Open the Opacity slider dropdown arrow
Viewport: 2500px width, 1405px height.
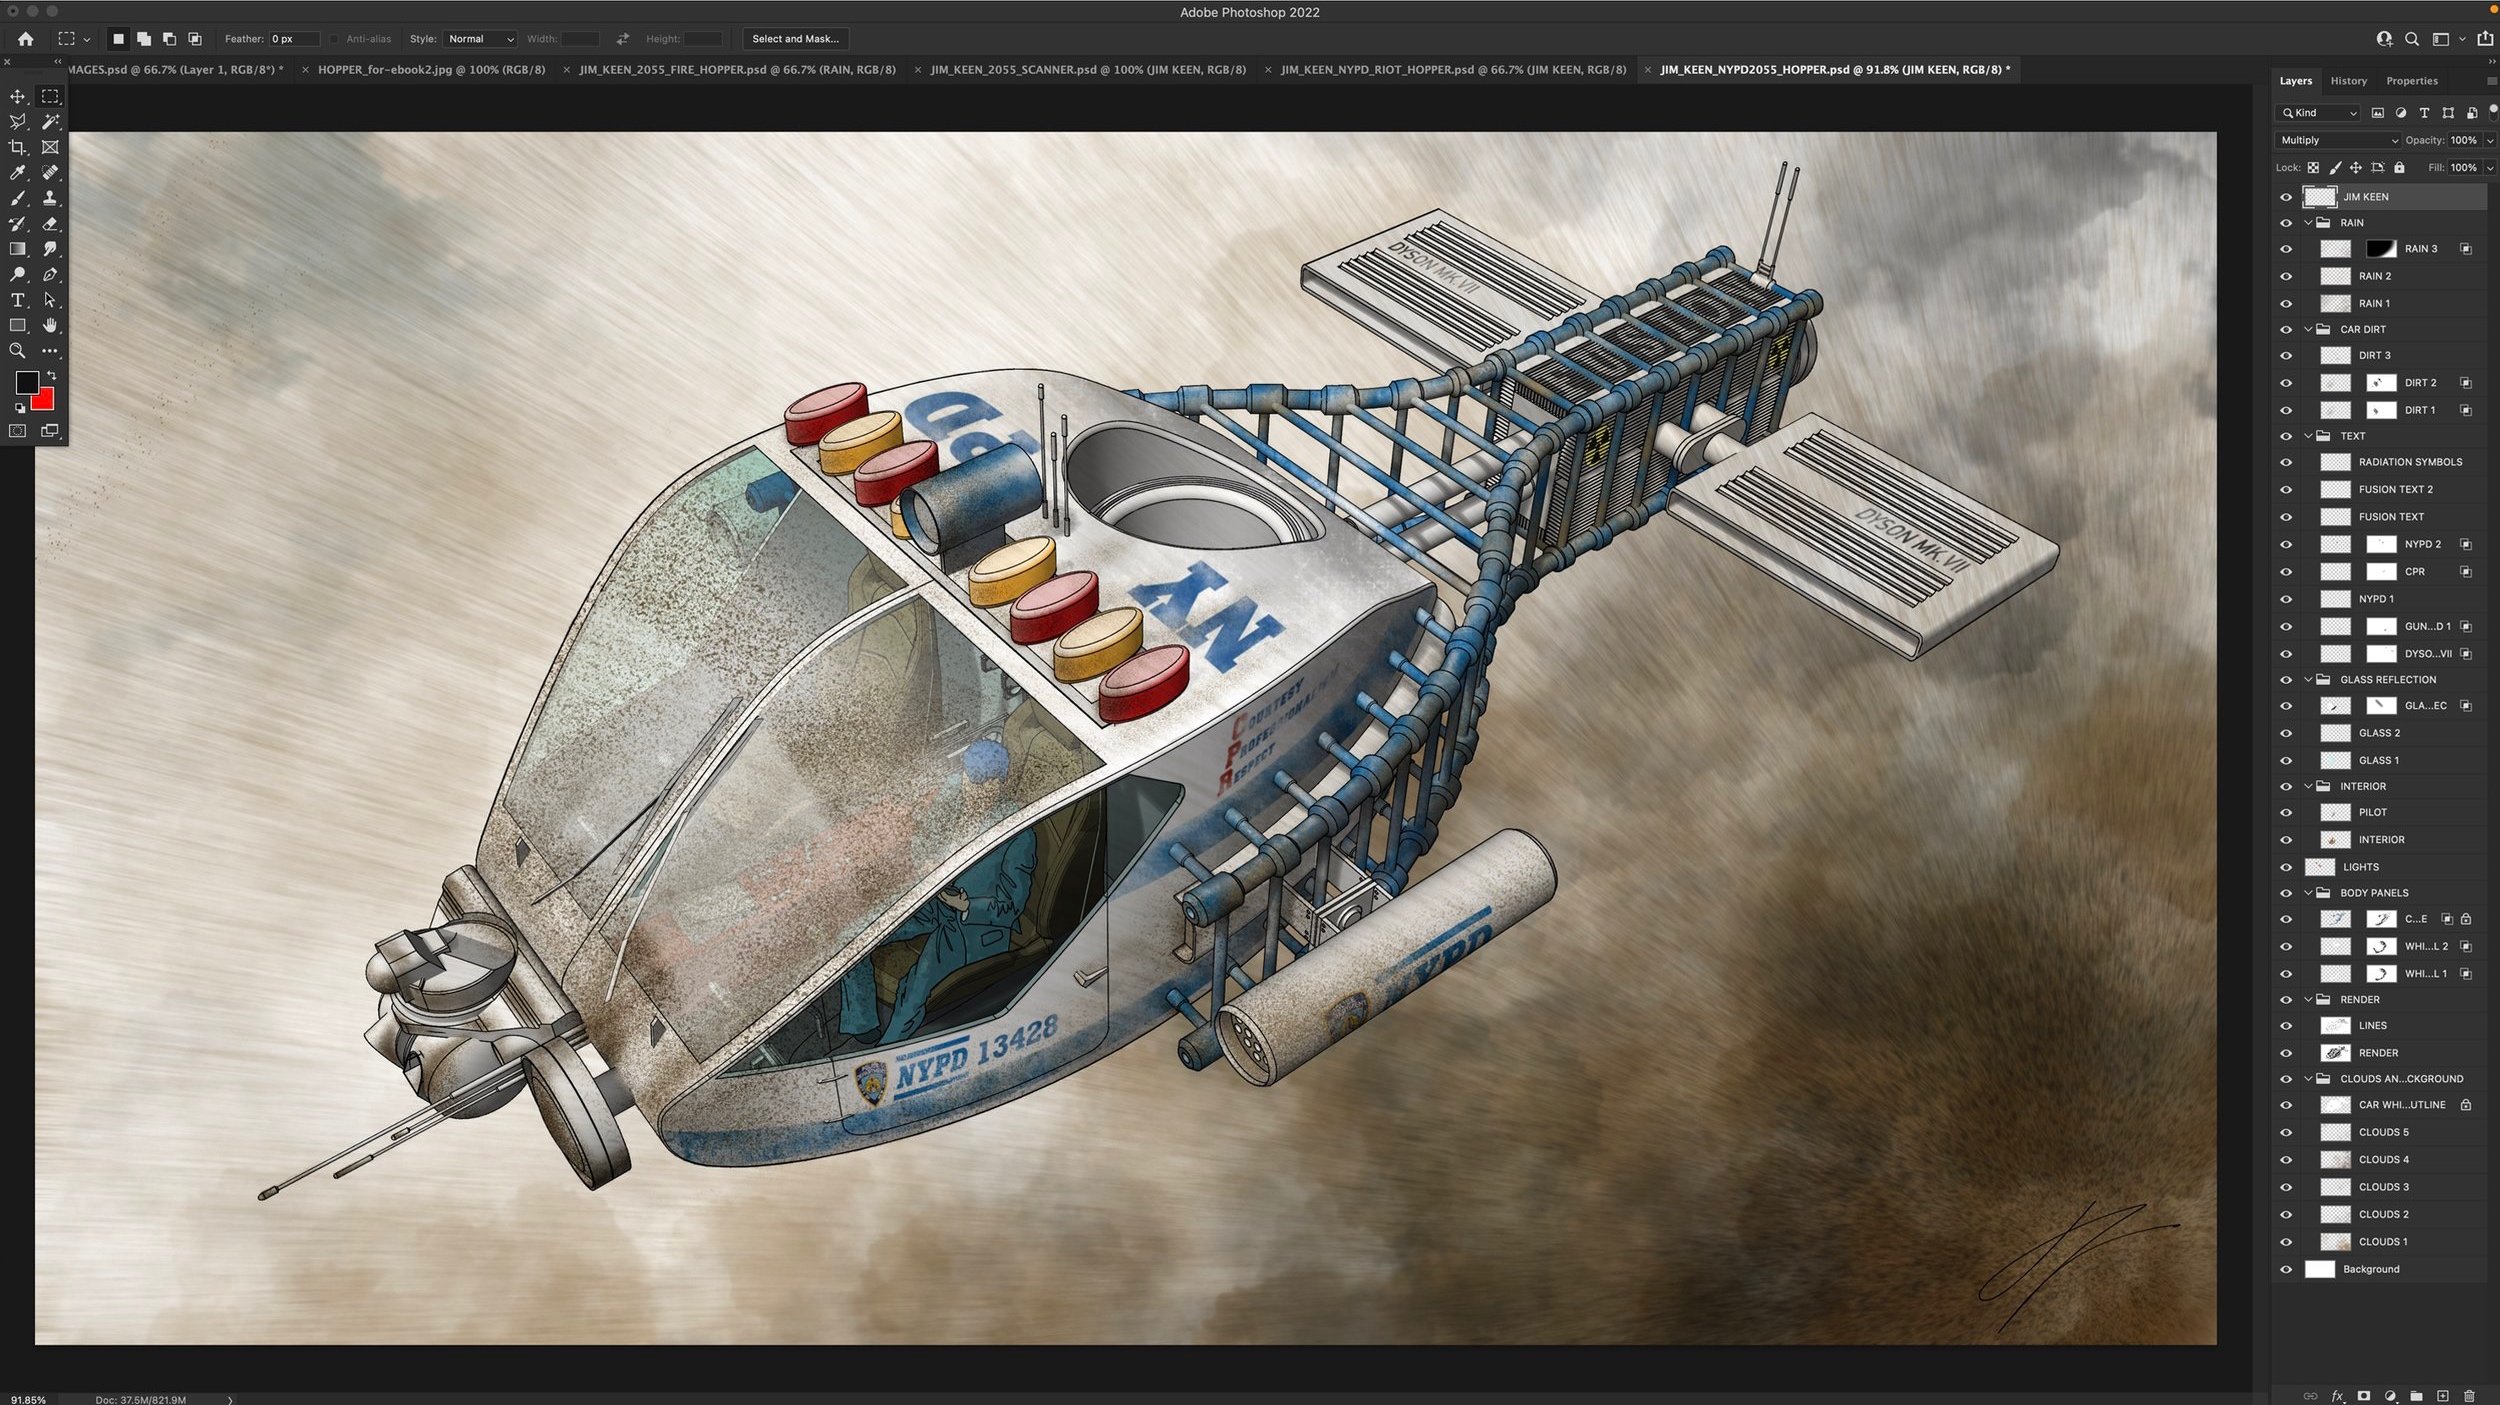2490,140
